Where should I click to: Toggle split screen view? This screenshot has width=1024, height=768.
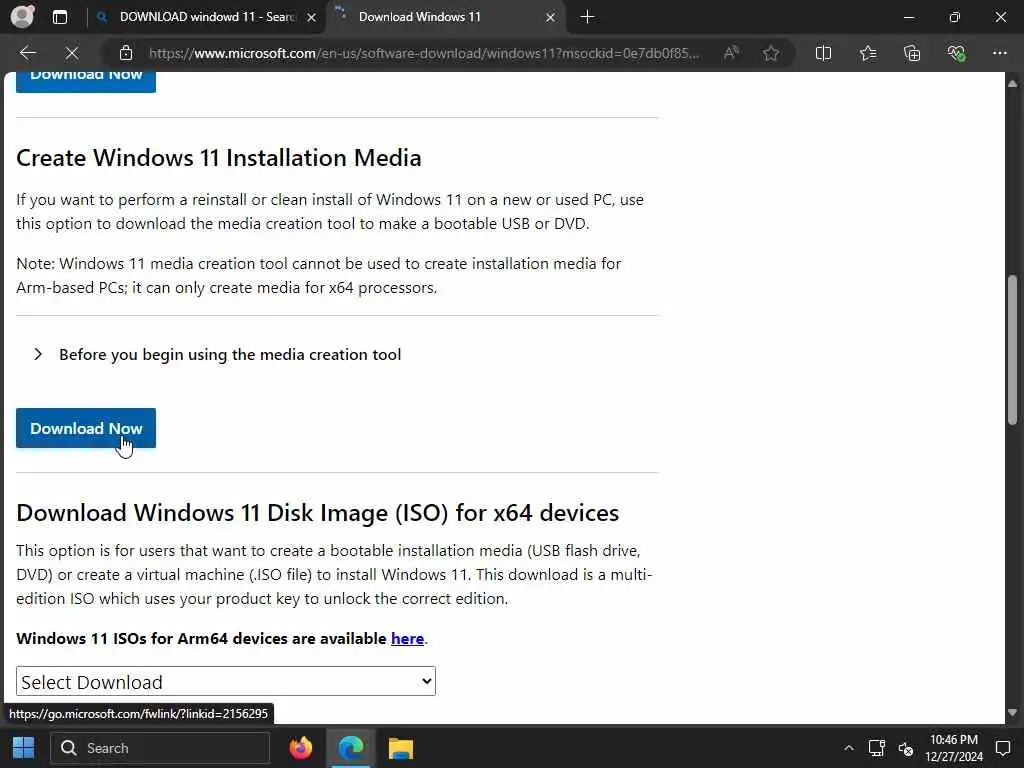(x=824, y=53)
